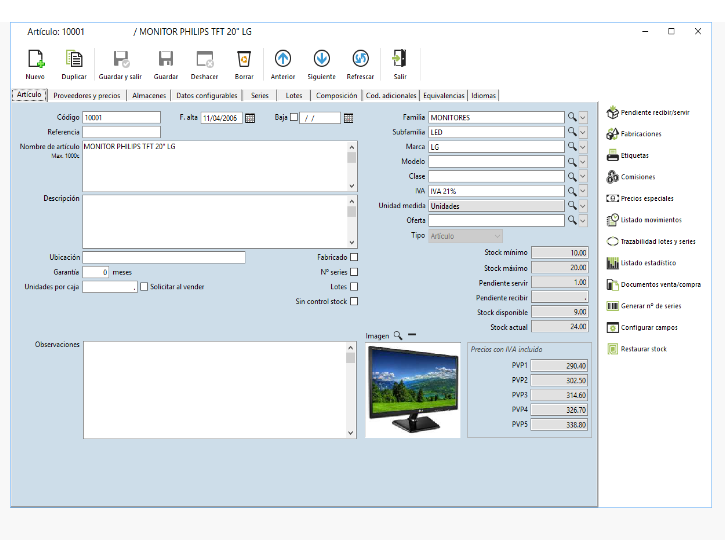This screenshot has width=725, height=540.
Task: Search IVA with magnifier icon
Action: (572, 191)
